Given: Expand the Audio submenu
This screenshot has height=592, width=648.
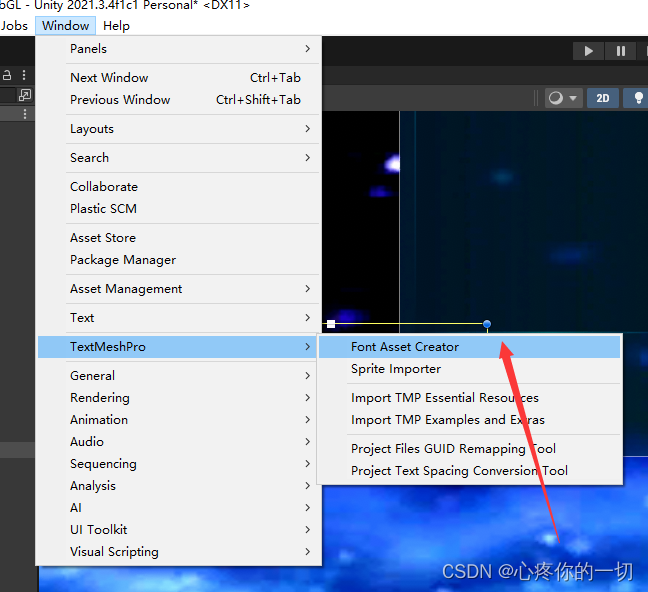Looking at the screenshot, I should (x=179, y=442).
